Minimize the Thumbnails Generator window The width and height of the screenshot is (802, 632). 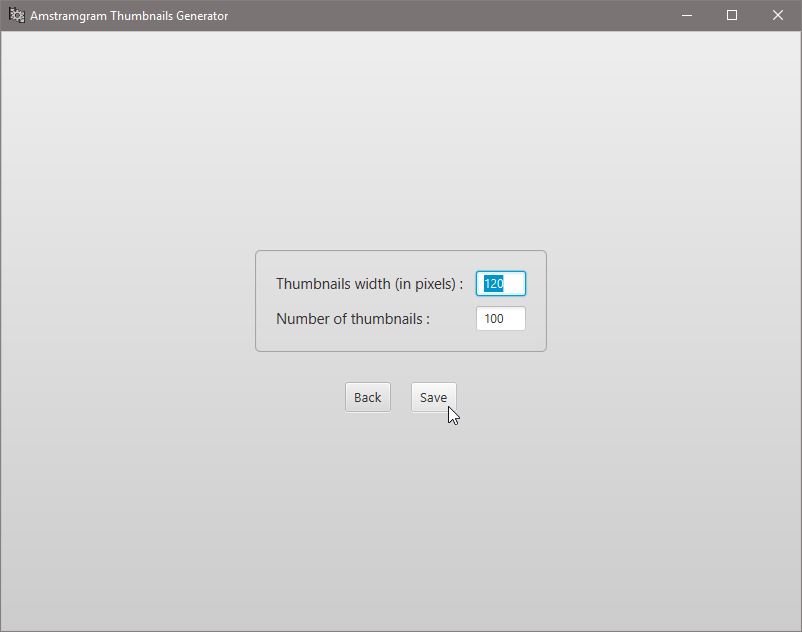pos(687,15)
